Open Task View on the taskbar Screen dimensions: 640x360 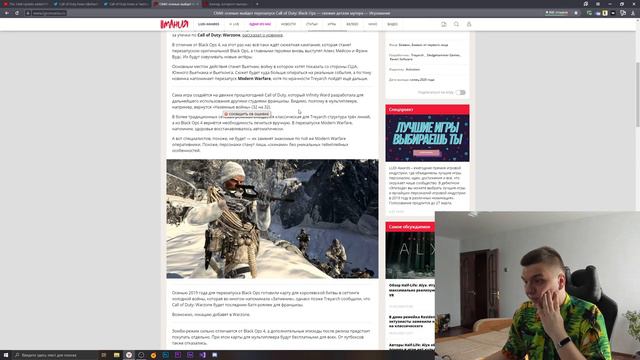point(104,355)
